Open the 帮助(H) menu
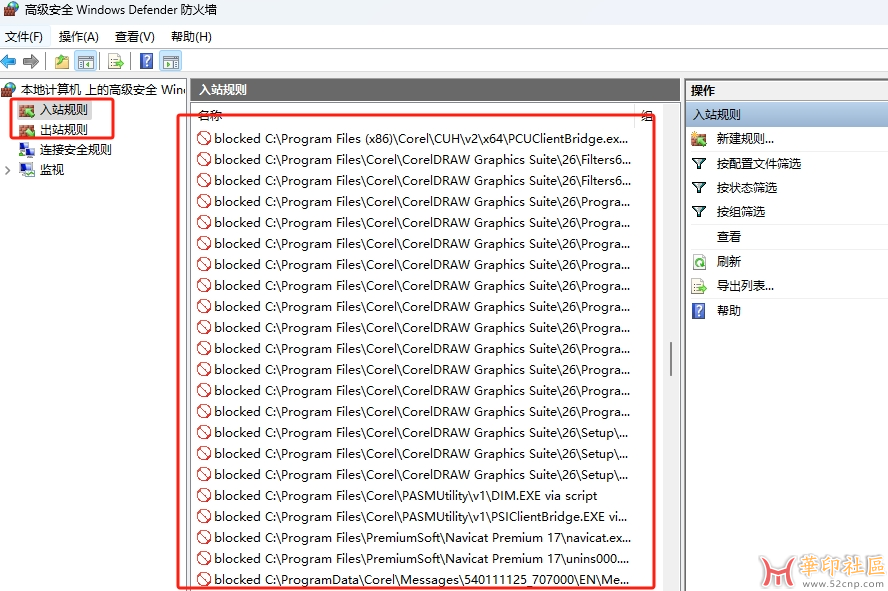Screen dimensions: 888x591 [191, 37]
